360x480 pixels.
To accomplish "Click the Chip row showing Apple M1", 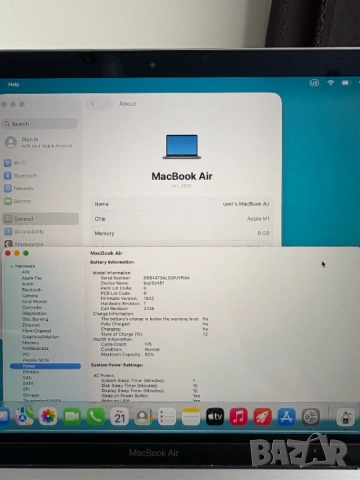I will [182, 219].
